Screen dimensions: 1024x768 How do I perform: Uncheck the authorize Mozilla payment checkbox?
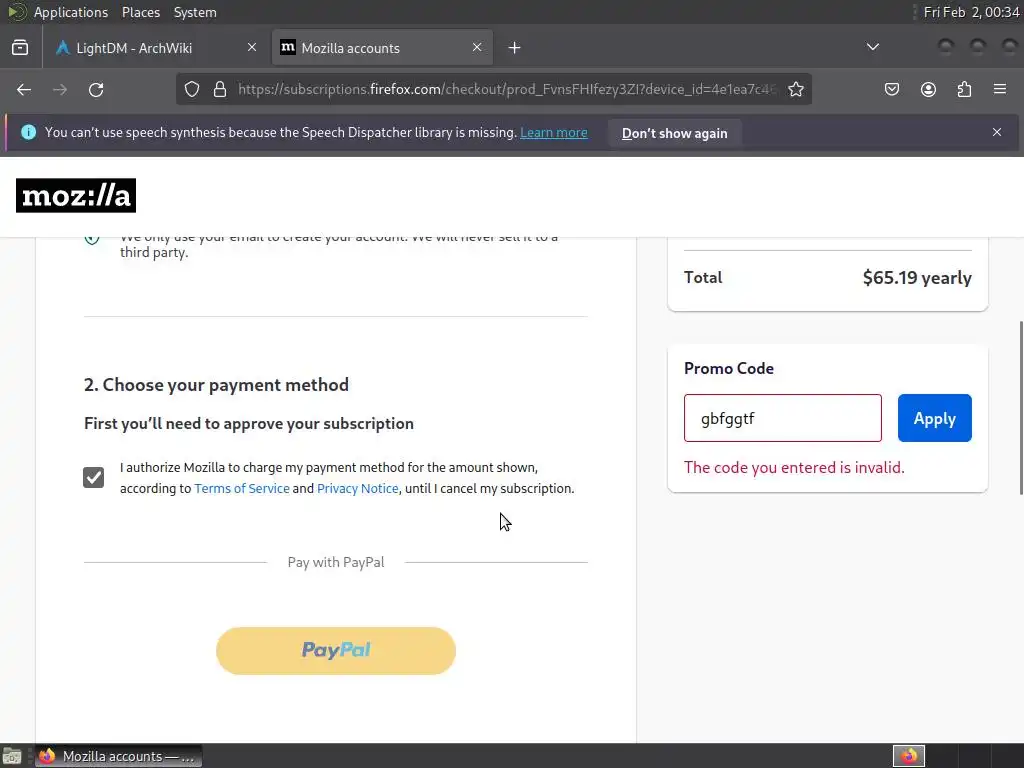(94, 478)
